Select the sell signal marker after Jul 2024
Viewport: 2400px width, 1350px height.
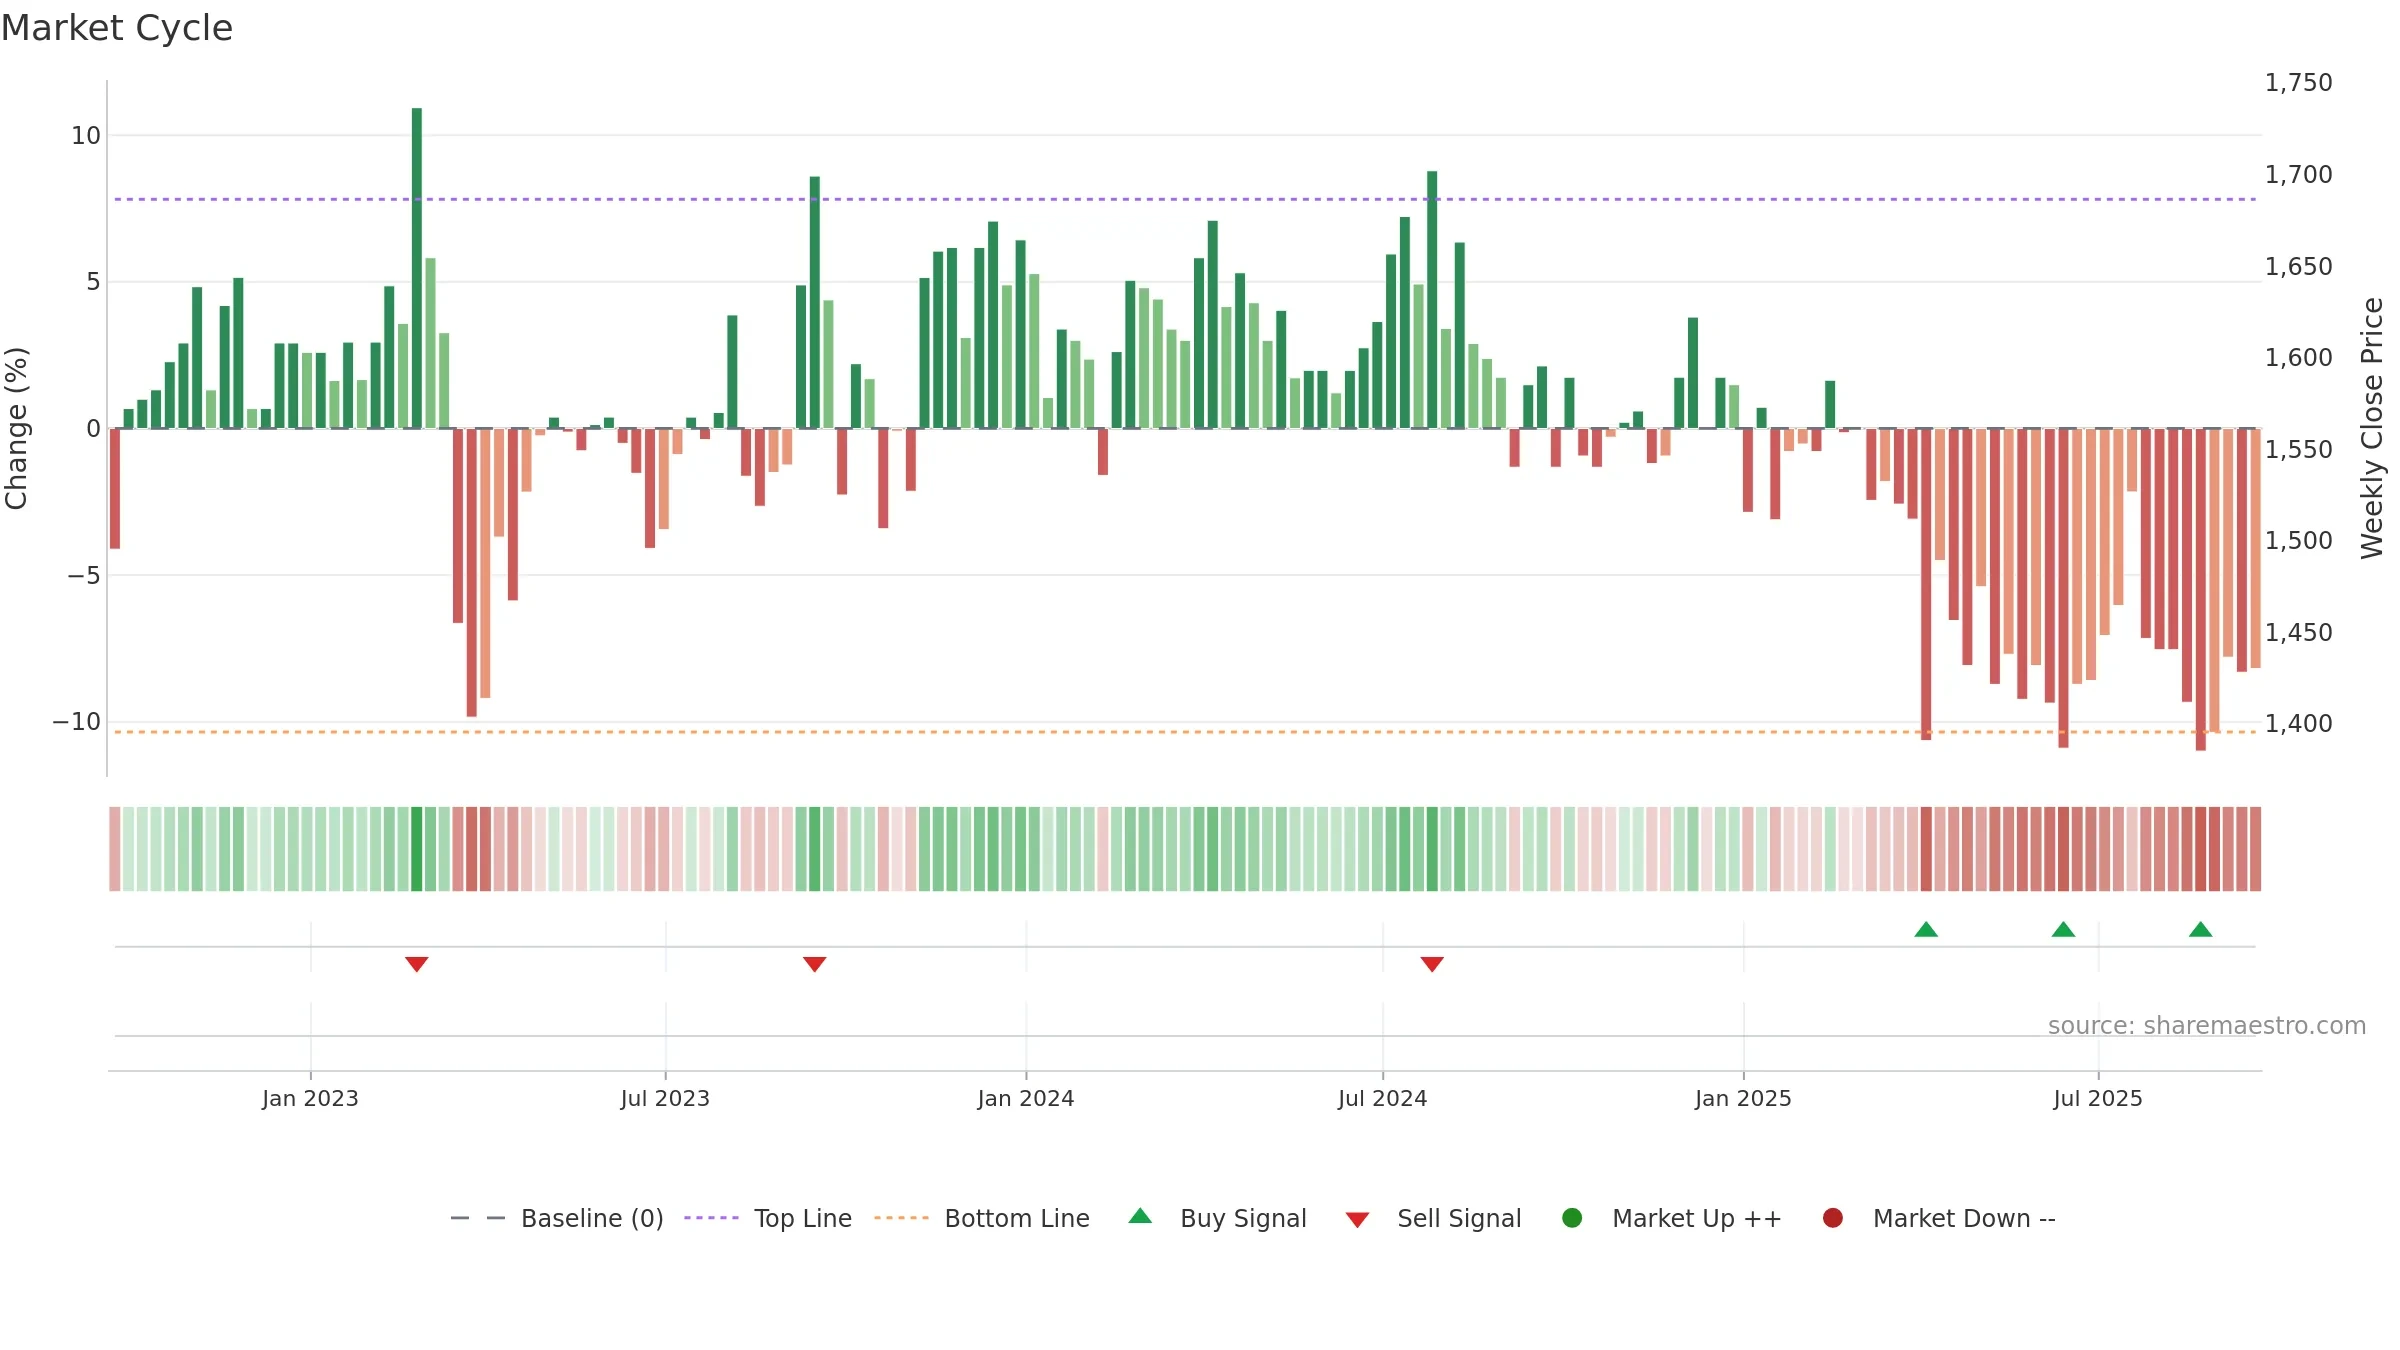click(1432, 964)
